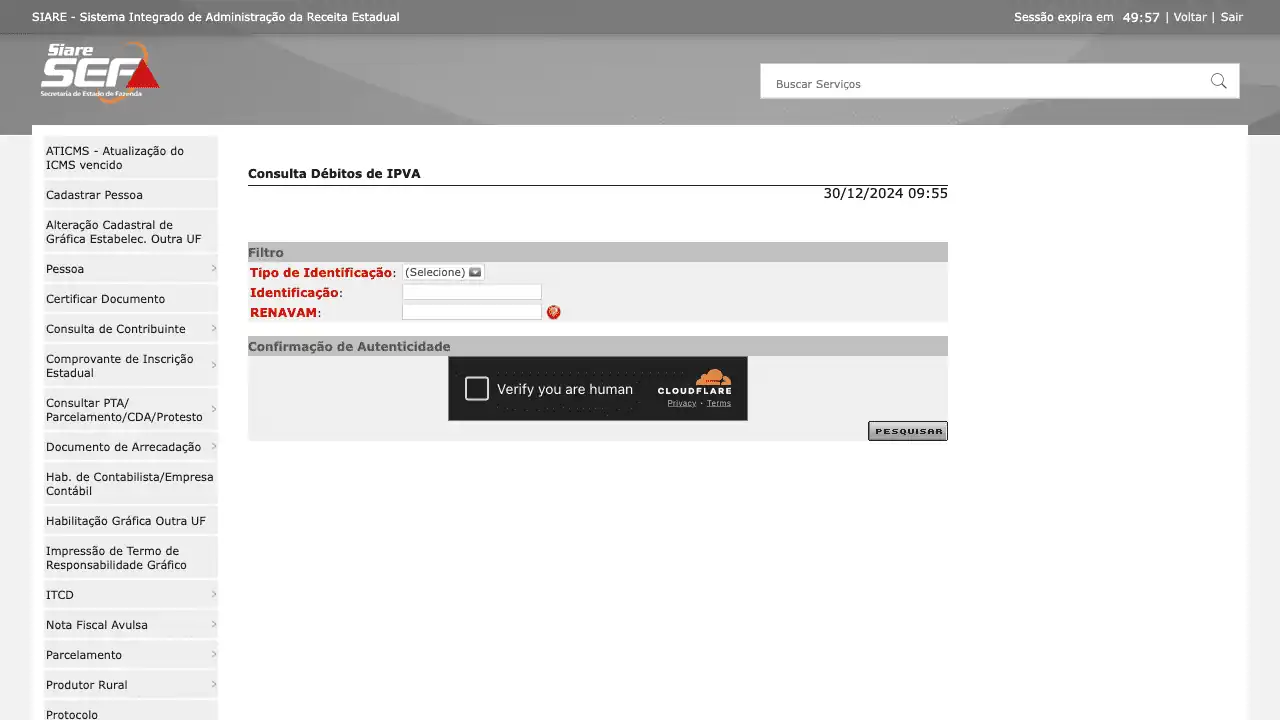Focus the Identificação input field

click(471, 292)
